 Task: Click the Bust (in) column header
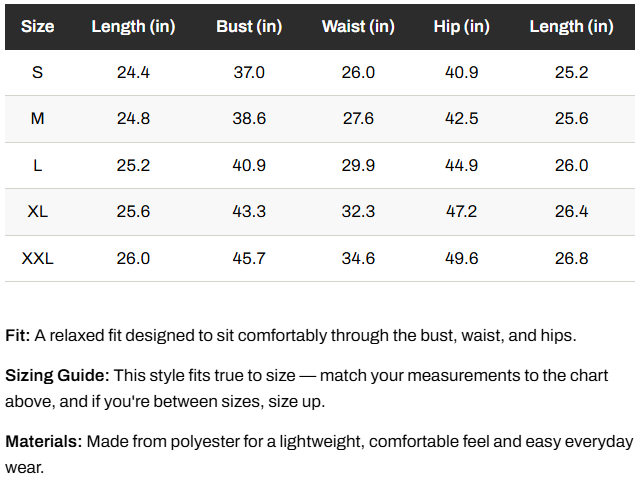click(x=249, y=26)
